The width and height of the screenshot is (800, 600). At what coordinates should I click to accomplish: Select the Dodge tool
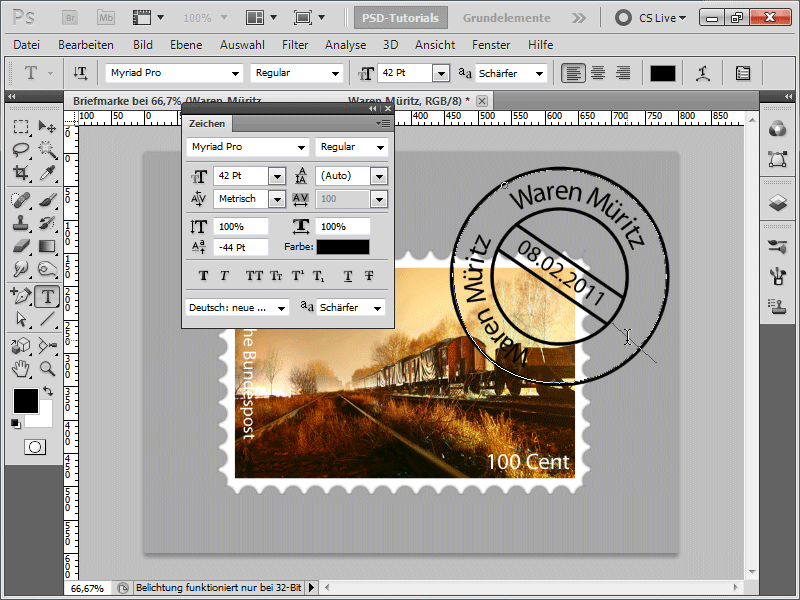pyautogui.click(x=47, y=269)
